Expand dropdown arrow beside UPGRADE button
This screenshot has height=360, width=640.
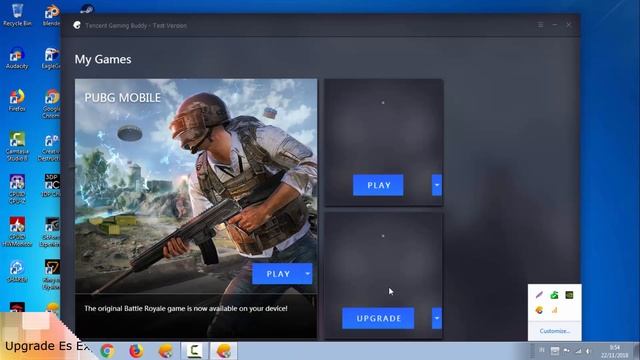point(437,318)
